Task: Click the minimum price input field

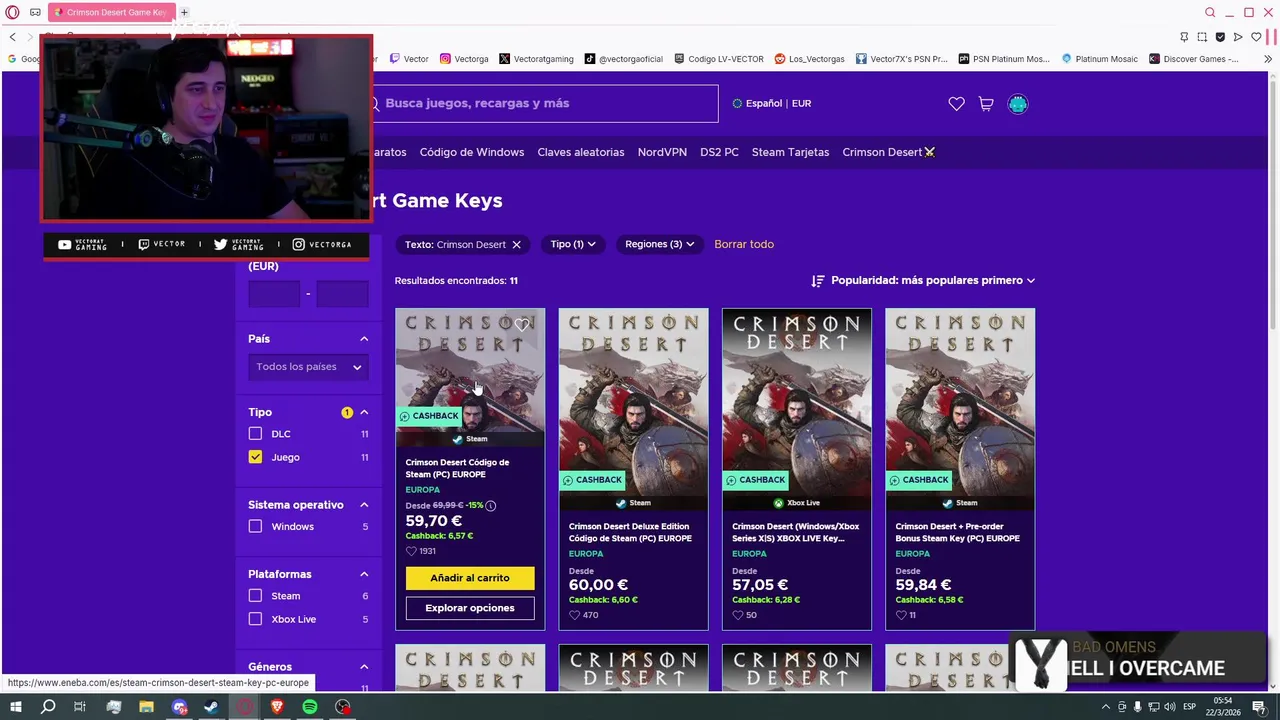Action: click(x=274, y=294)
